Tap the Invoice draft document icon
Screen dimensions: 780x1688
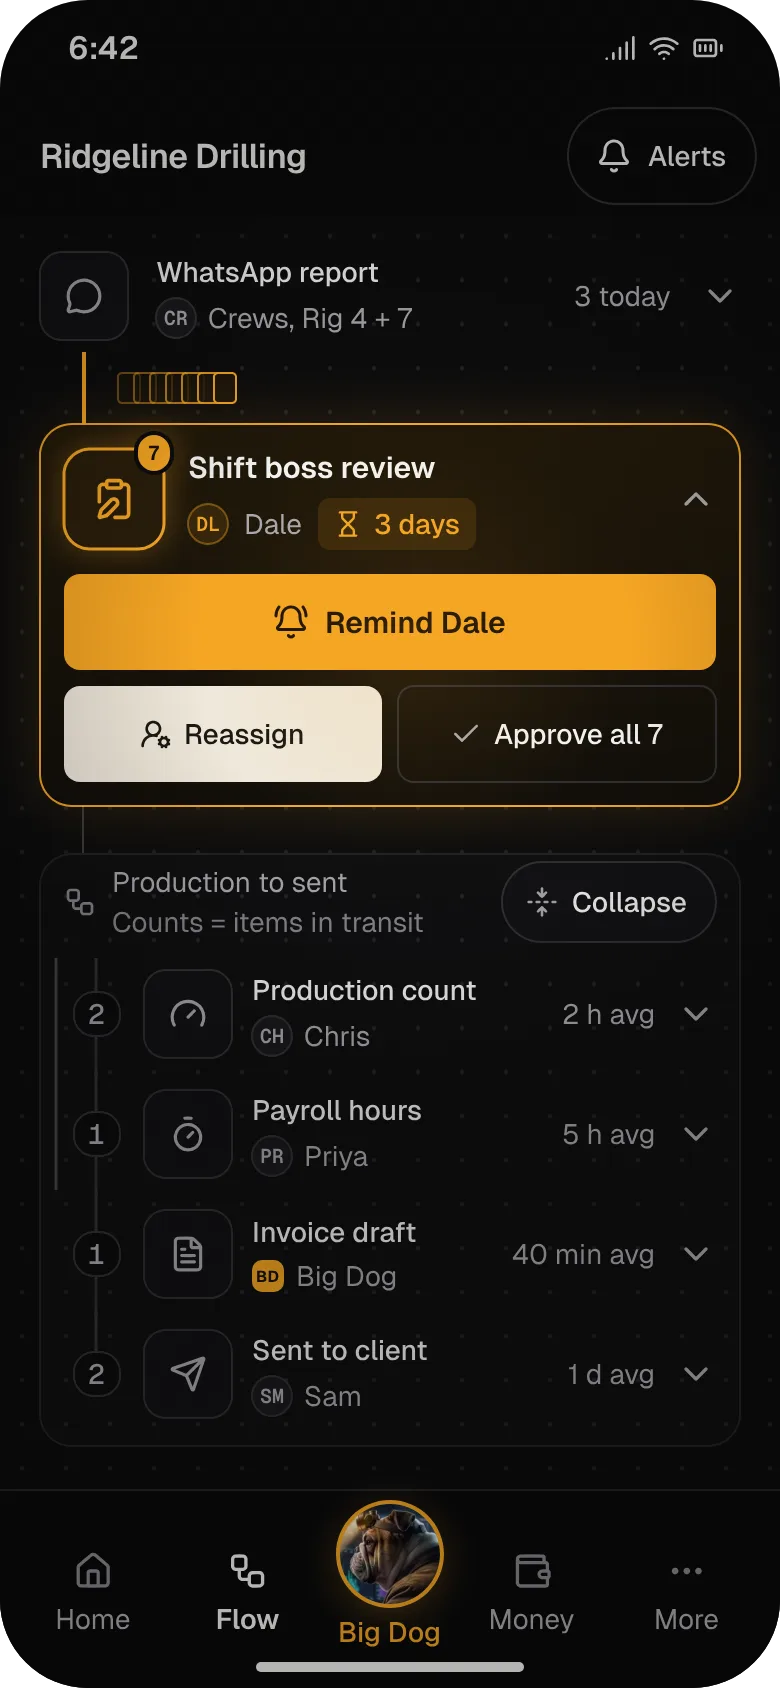coord(188,1254)
